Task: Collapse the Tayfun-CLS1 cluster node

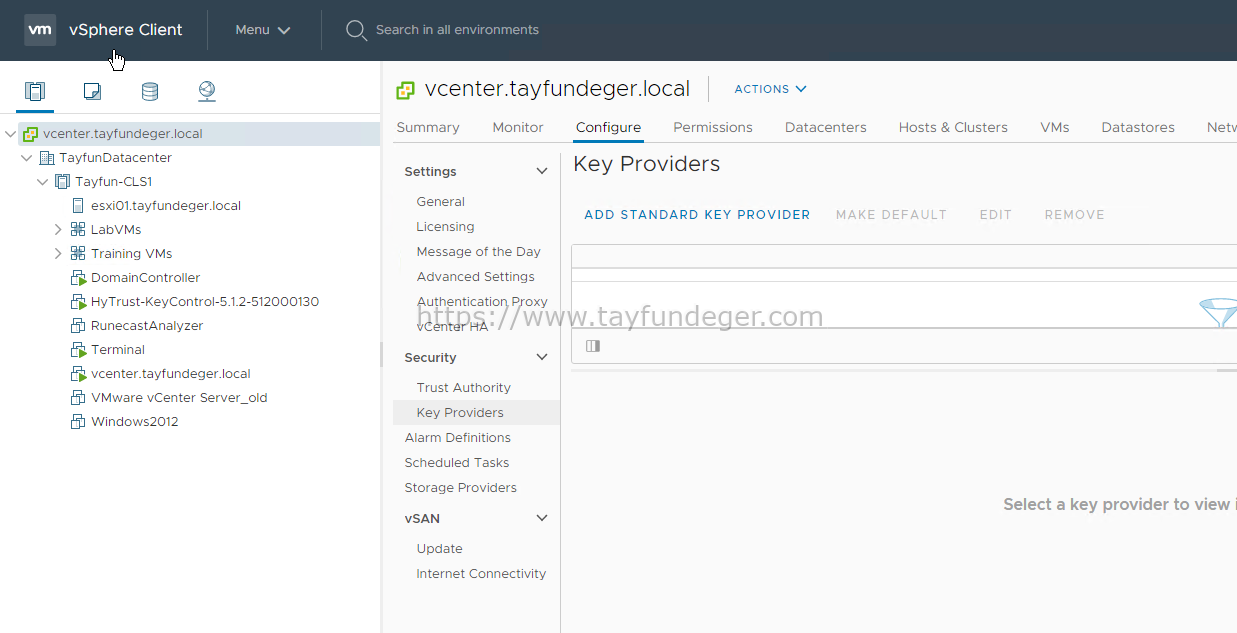Action: click(x=42, y=182)
